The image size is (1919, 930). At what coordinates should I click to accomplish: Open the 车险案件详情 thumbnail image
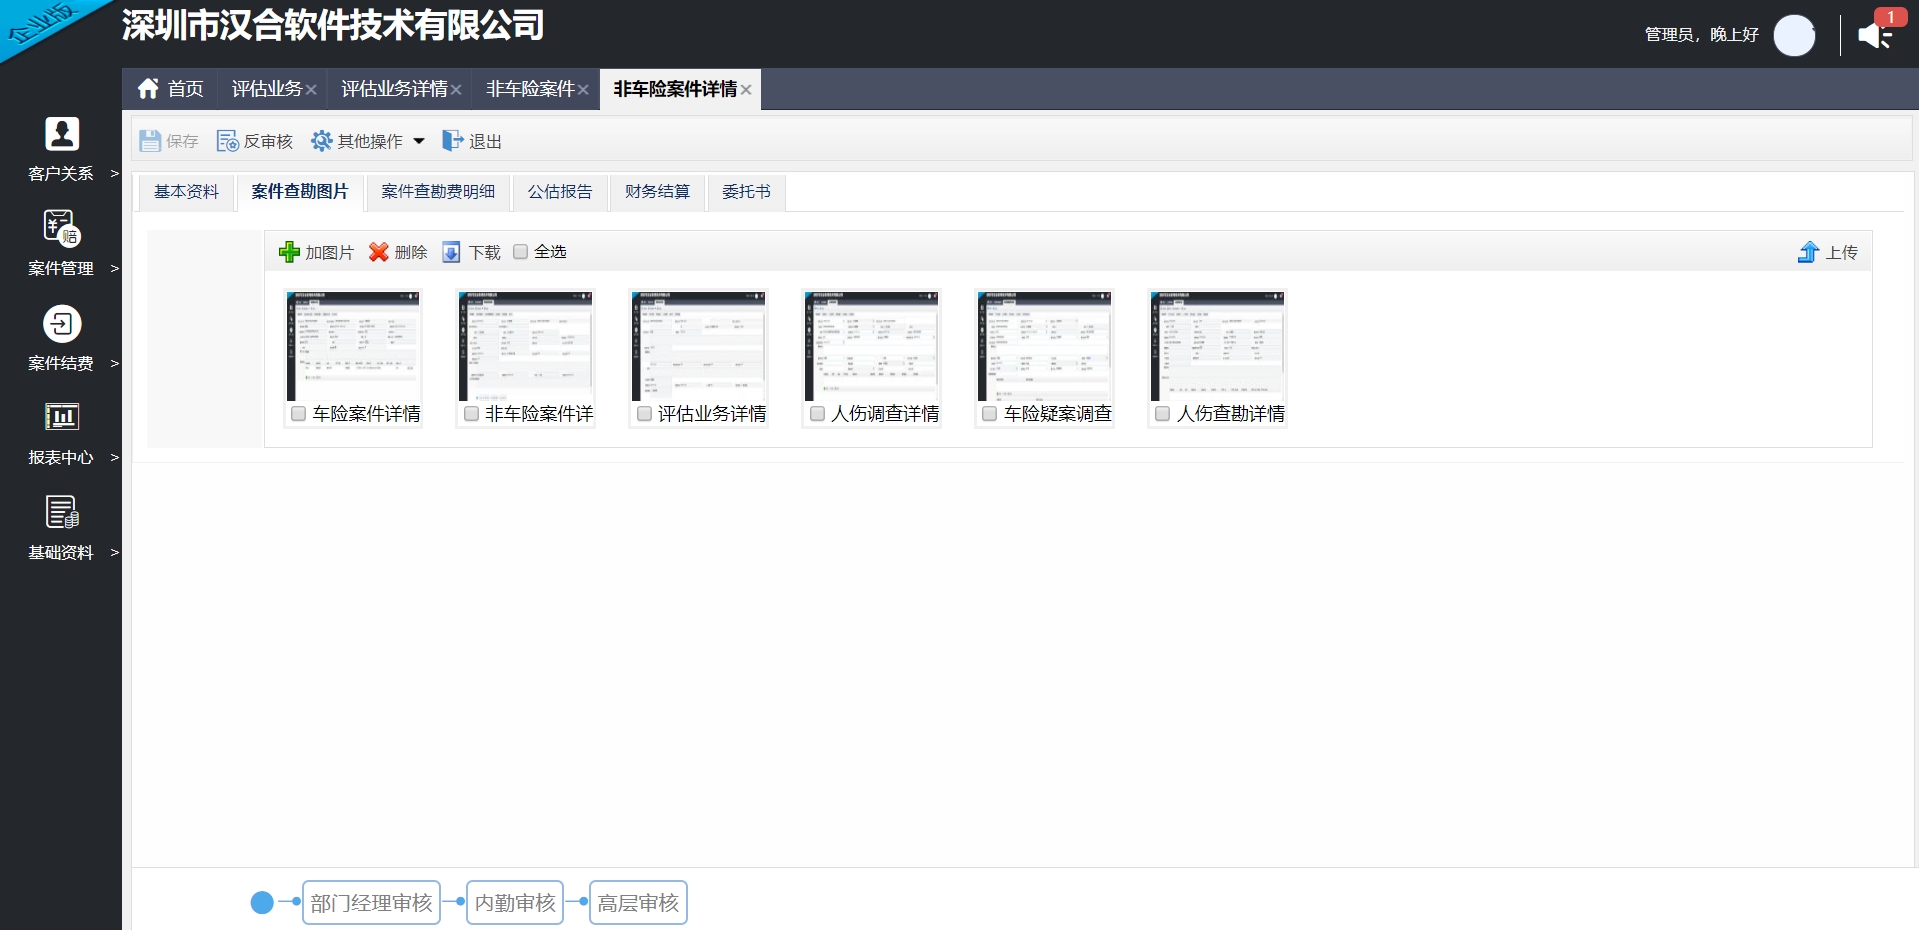click(353, 346)
